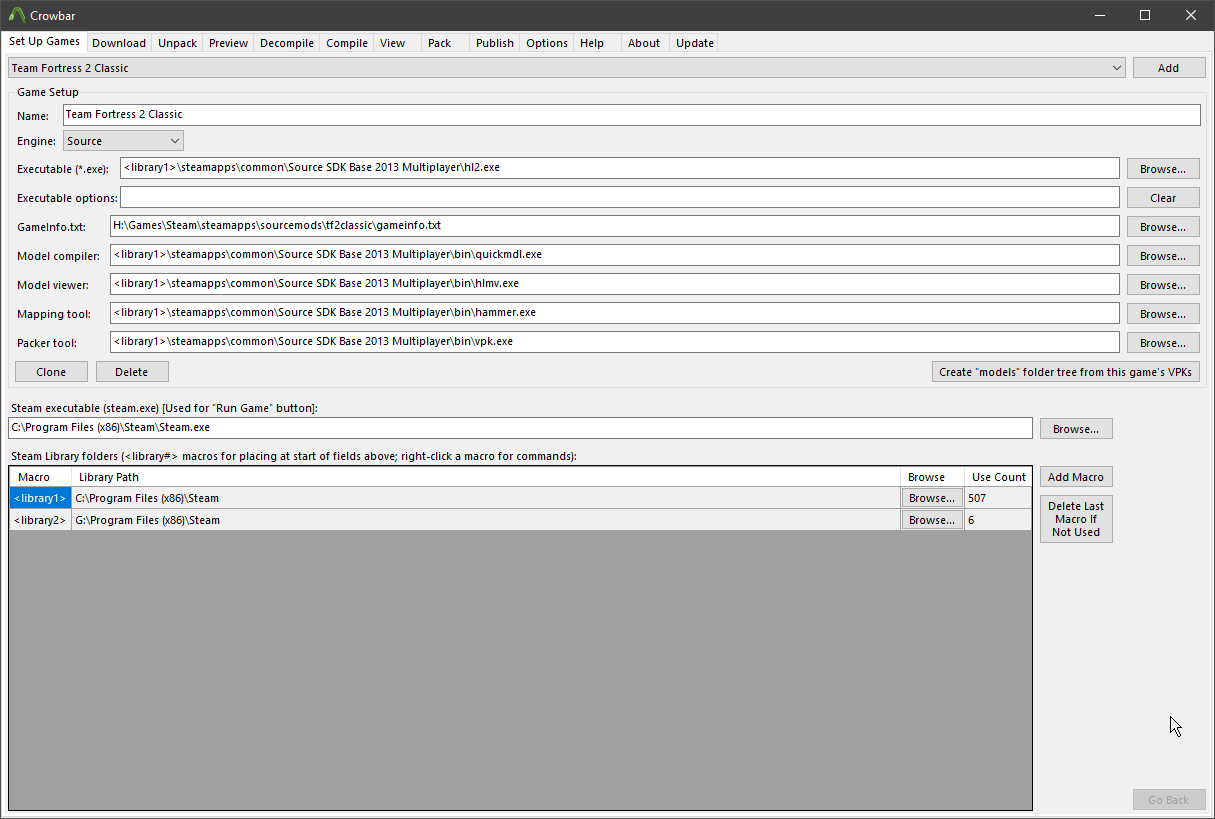
Task: Browse for the Model compiler
Action: [x=1163, y=256]
